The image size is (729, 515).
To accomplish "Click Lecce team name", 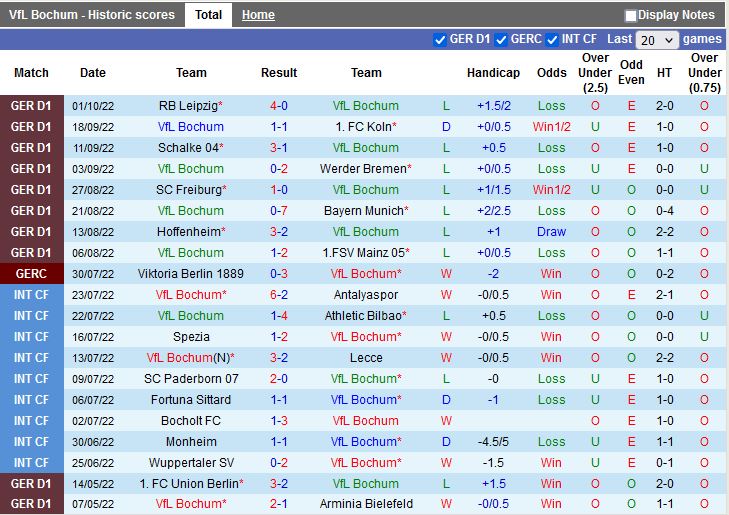I will pyautogui.click(x=366, y=358).
